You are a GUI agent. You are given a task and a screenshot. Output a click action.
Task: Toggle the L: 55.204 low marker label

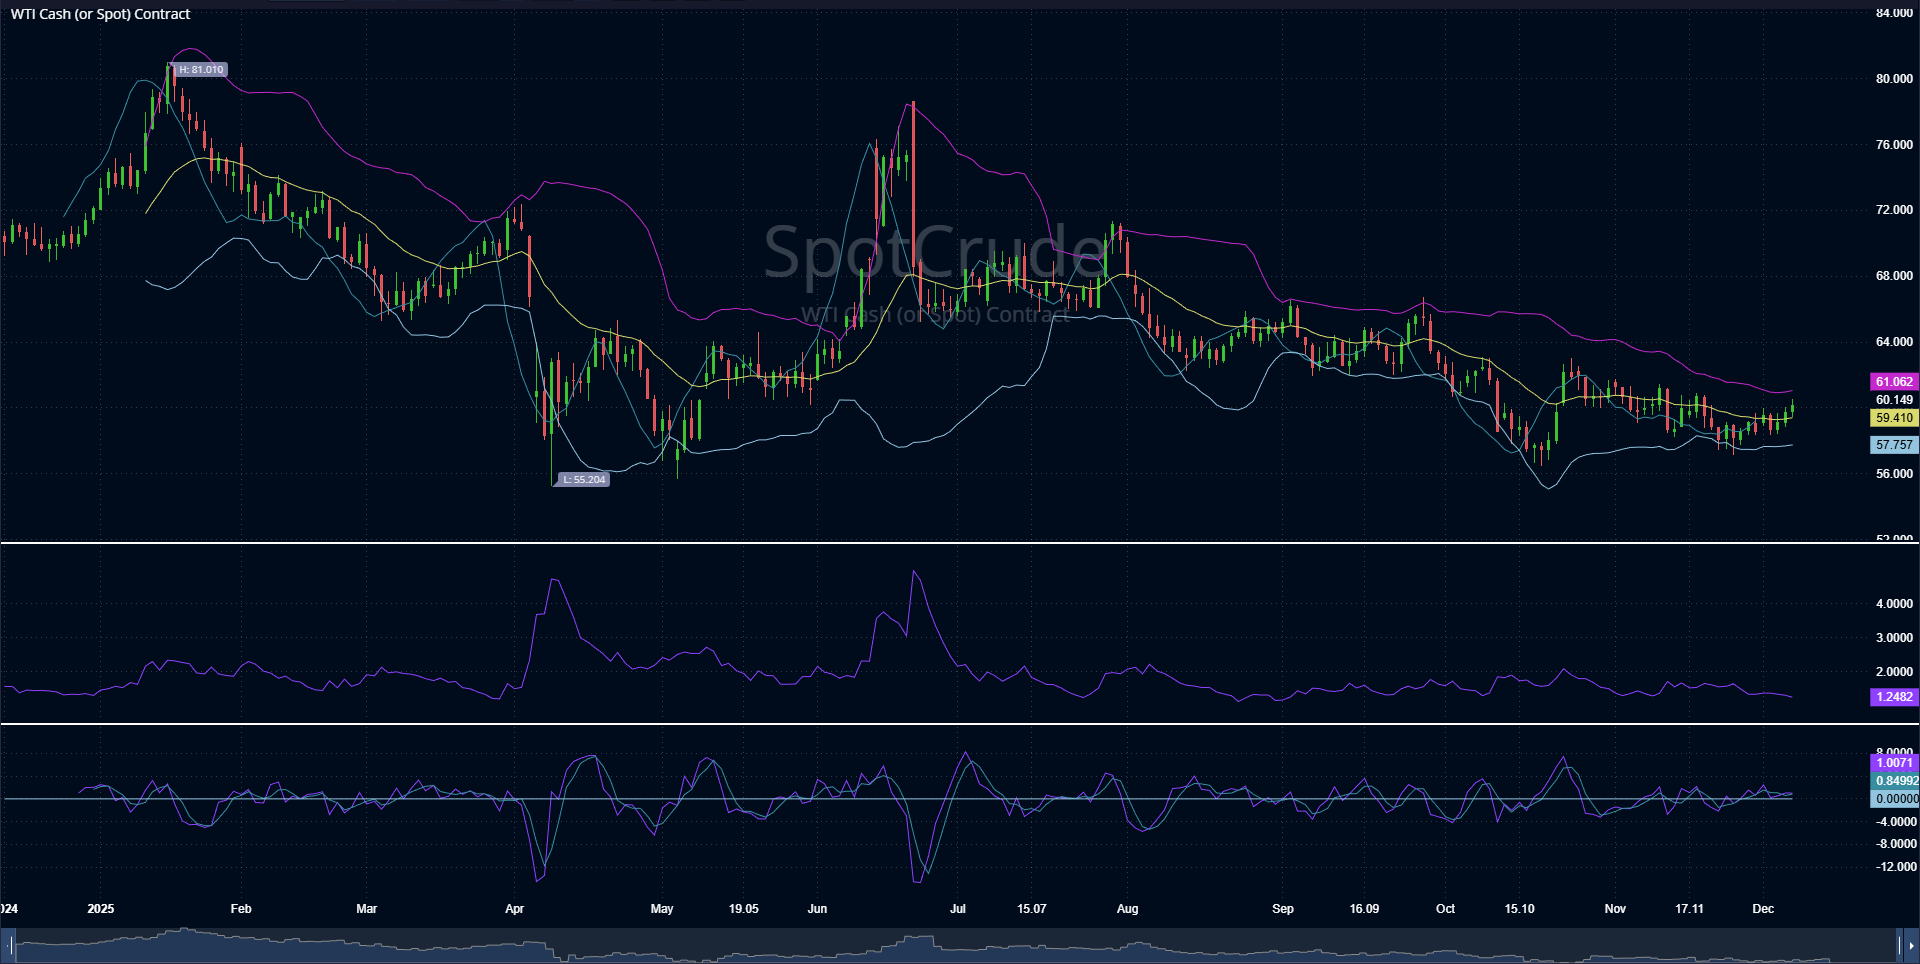(583, 479)
